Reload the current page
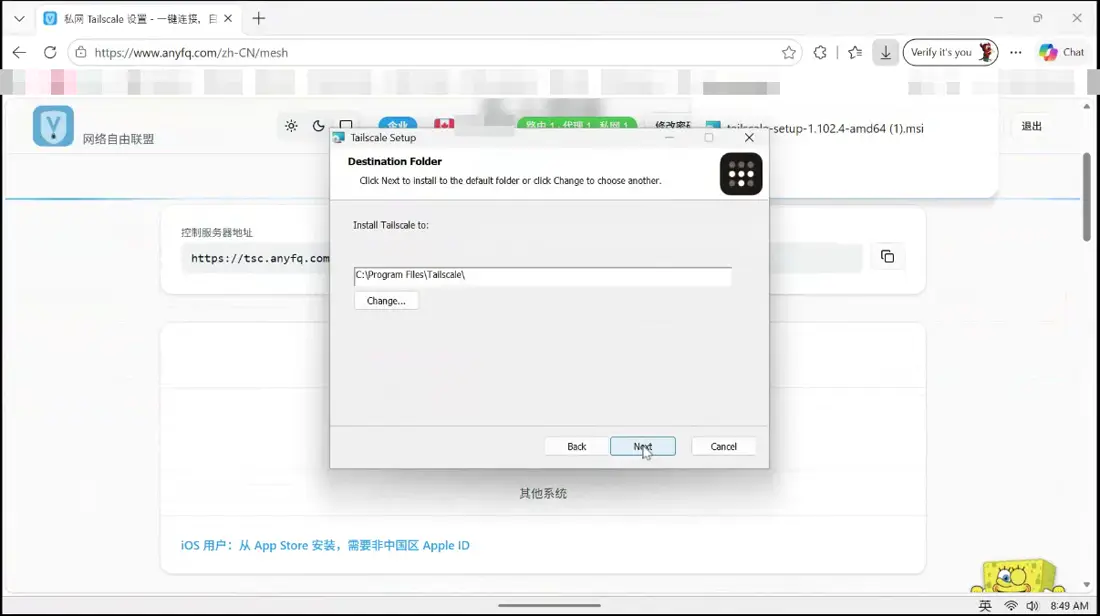The height and width of the screenshot is (616, 1100). point(50,53)
